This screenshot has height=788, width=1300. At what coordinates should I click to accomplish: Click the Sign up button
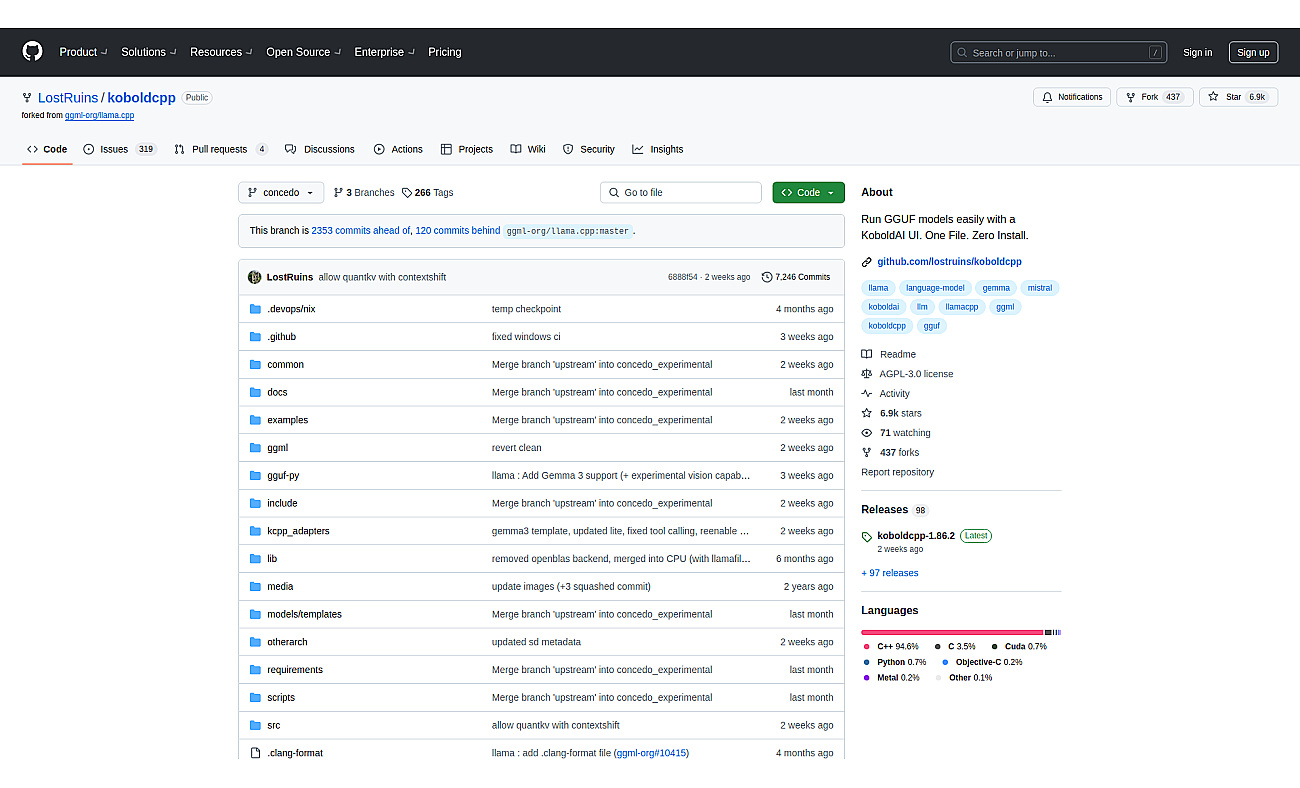pos(1253,53)
